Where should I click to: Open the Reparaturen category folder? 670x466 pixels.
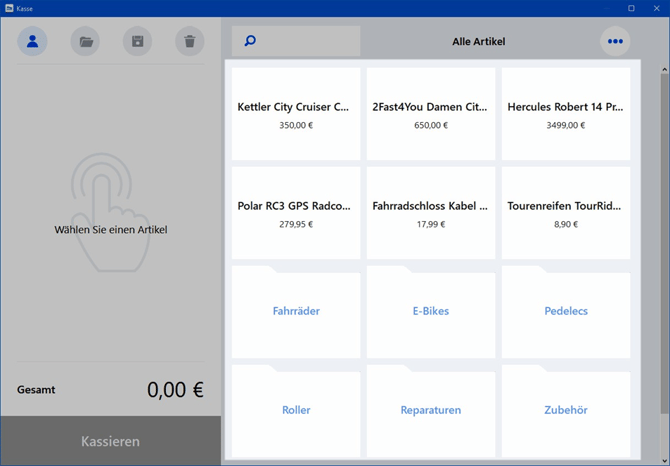point(431,410)
